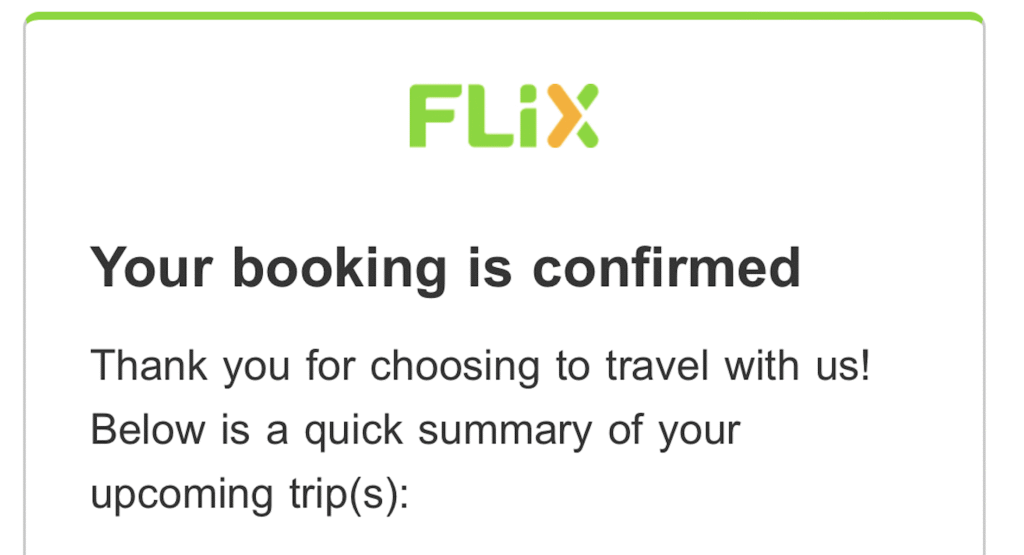Click the word "quick" in the paragraph
Screen dimensions: 1024x555
355,432
